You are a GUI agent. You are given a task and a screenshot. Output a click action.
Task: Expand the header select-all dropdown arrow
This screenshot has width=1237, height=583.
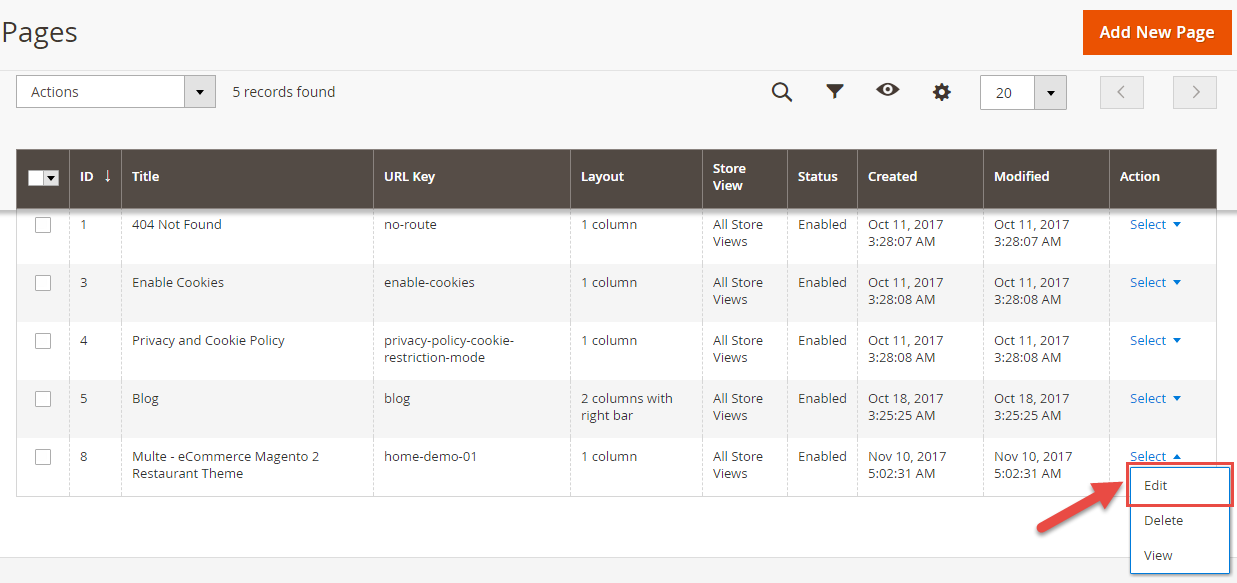click(52, 178)
